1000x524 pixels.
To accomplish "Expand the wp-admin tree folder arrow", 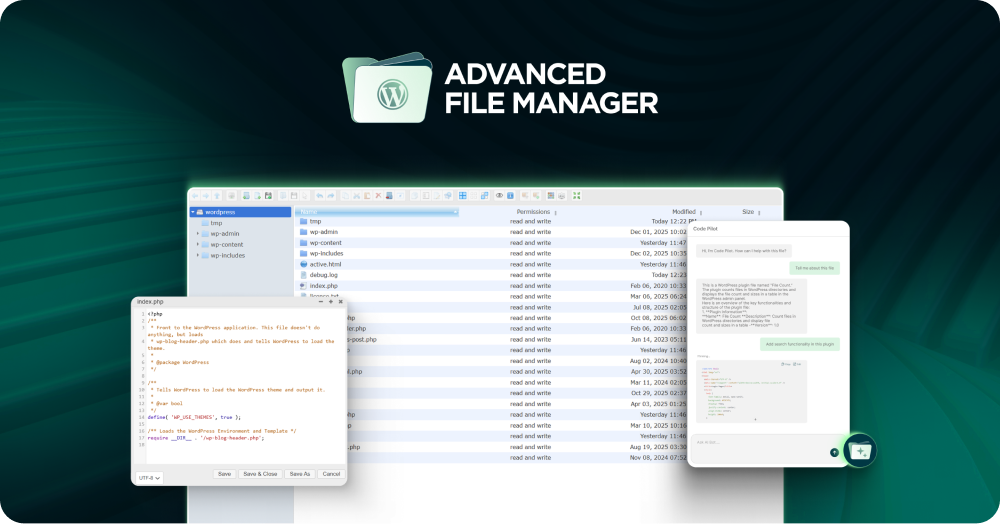I will pyautogui.click(x=198, y=233).
